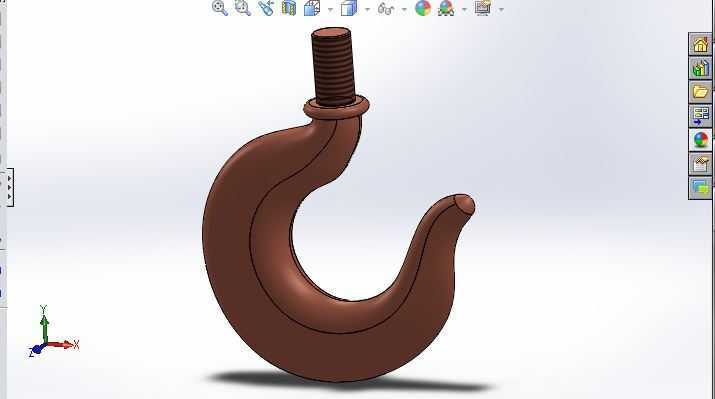Click the red X axis of triad
Viewport: 715px width, 399px height.
click(63, 344)
